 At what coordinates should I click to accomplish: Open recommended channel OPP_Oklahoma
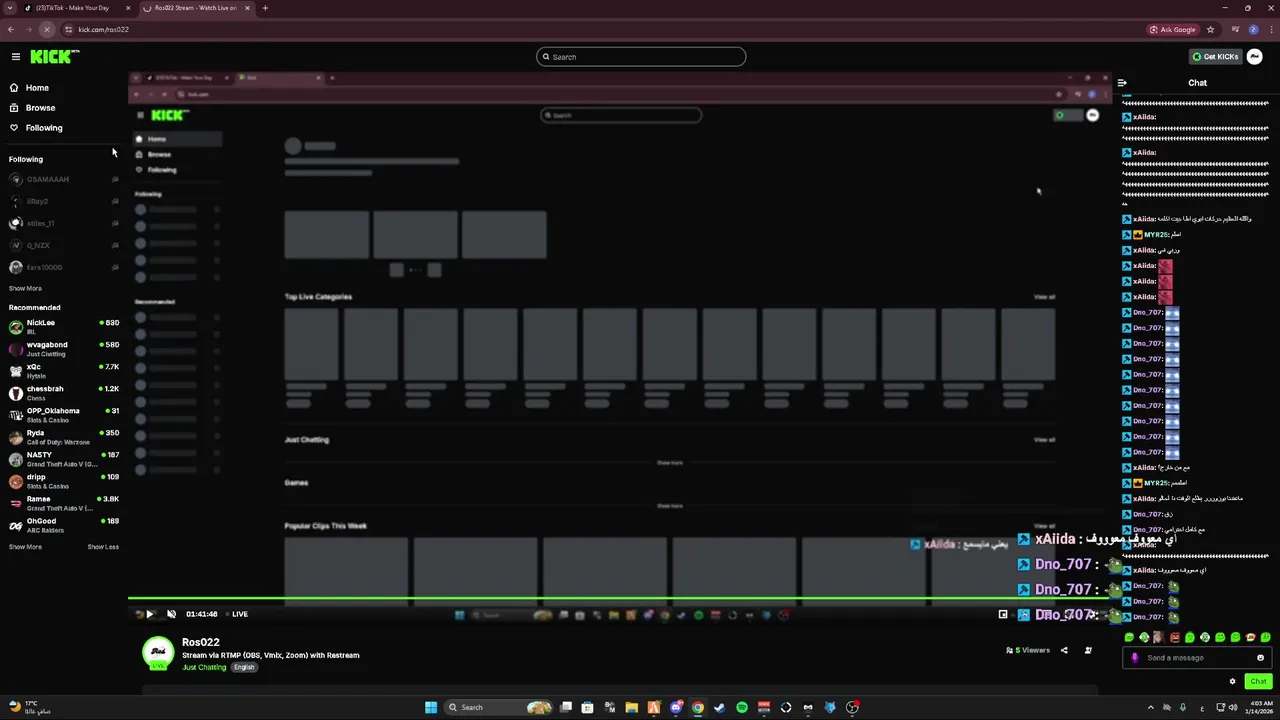(x=63, y=415)
